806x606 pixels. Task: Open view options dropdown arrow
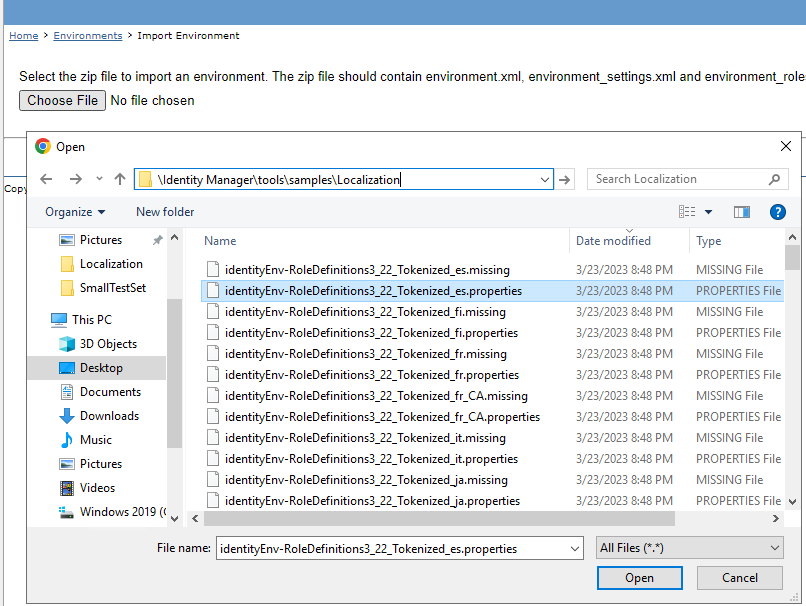(708, 212)
